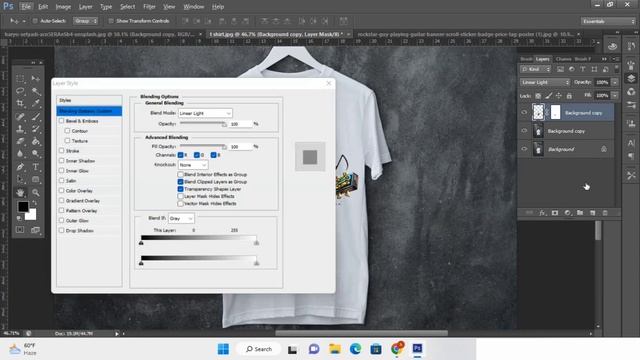Select the Horizontal Type tool
Image resolution: width=640 pixels, height=360 pixels.
(36, 167)
